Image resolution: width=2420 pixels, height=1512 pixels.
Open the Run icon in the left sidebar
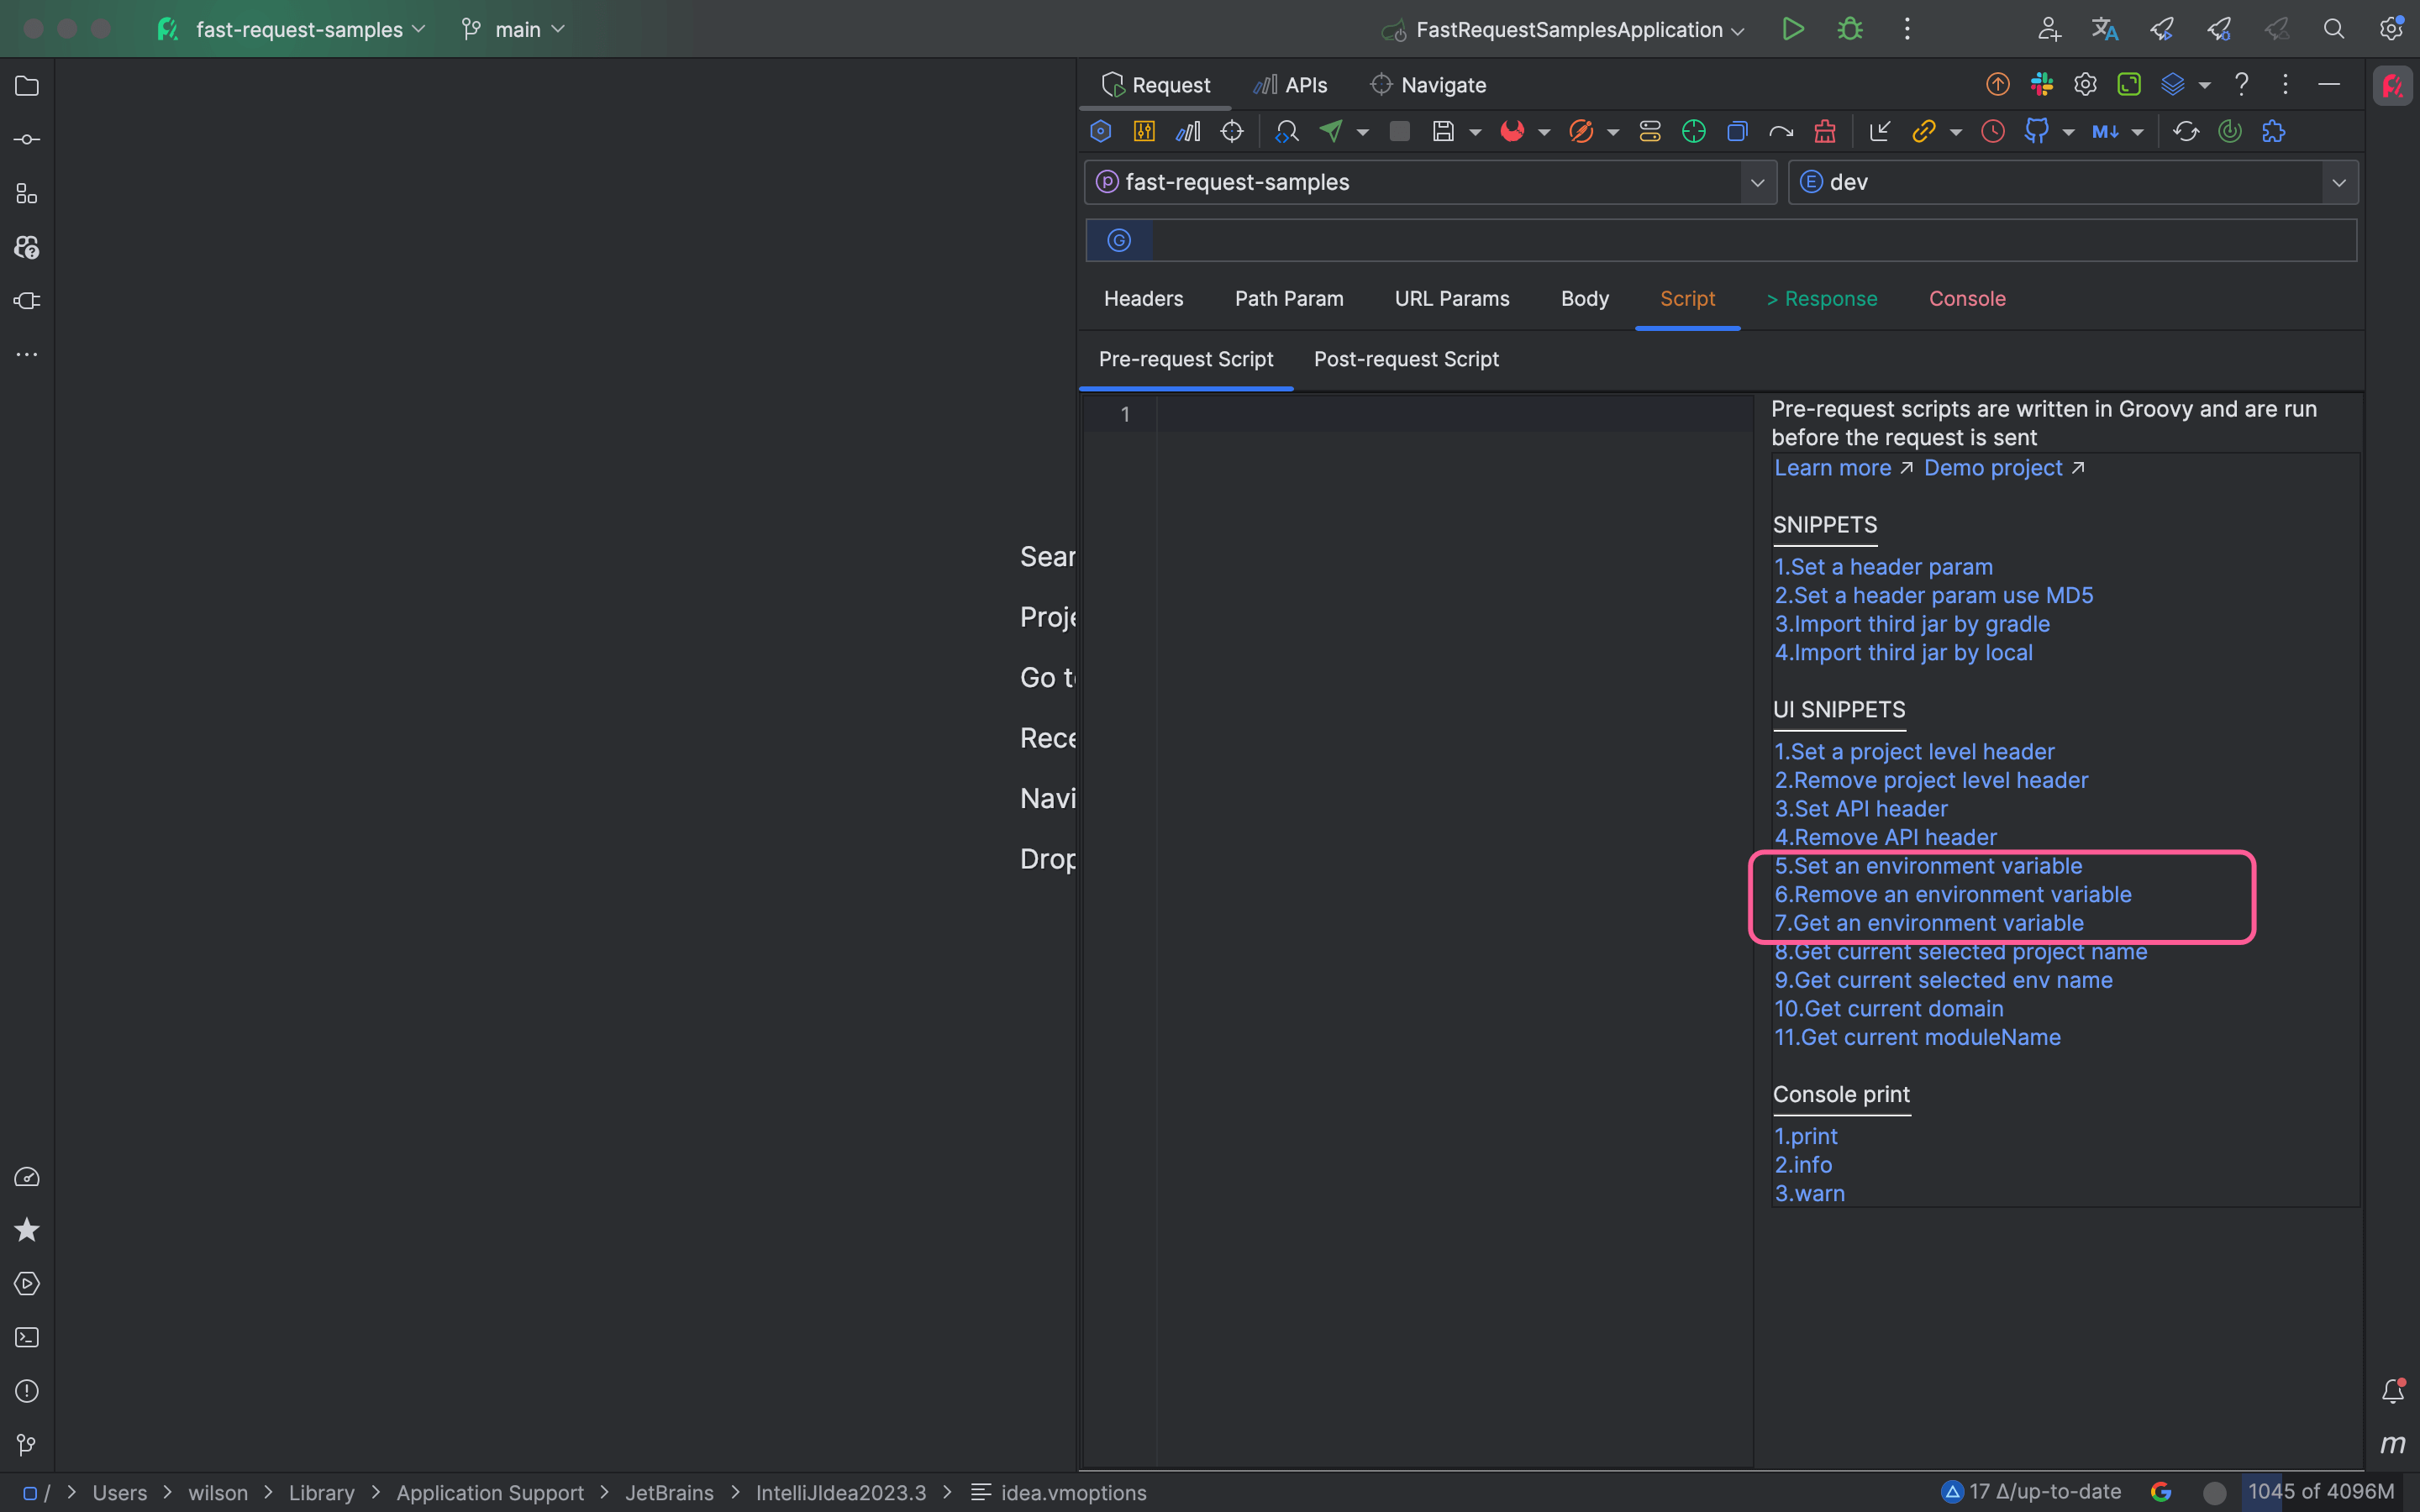pyautogui.click(x=27, y=1284)
